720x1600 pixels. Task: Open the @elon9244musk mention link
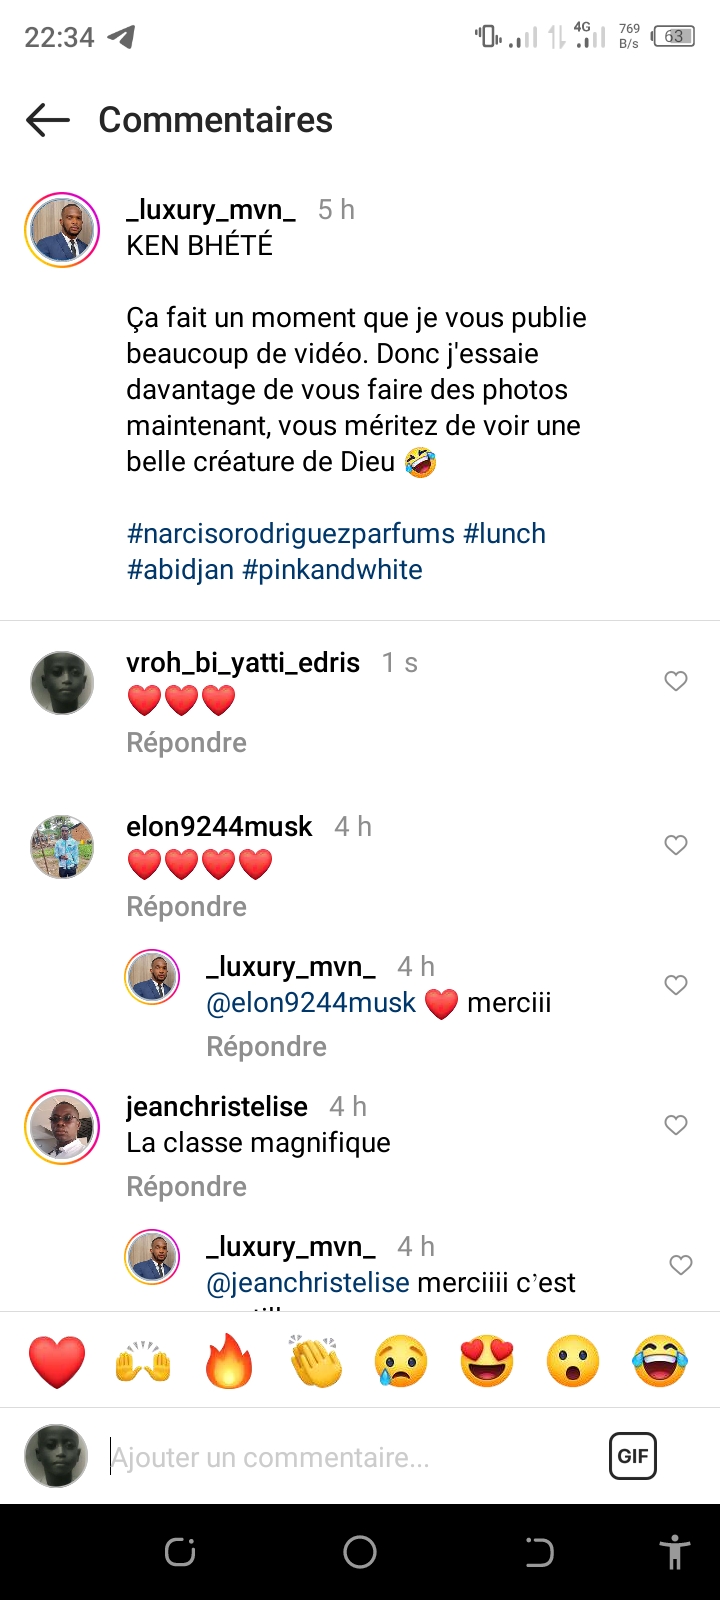tap(311, 1003)
